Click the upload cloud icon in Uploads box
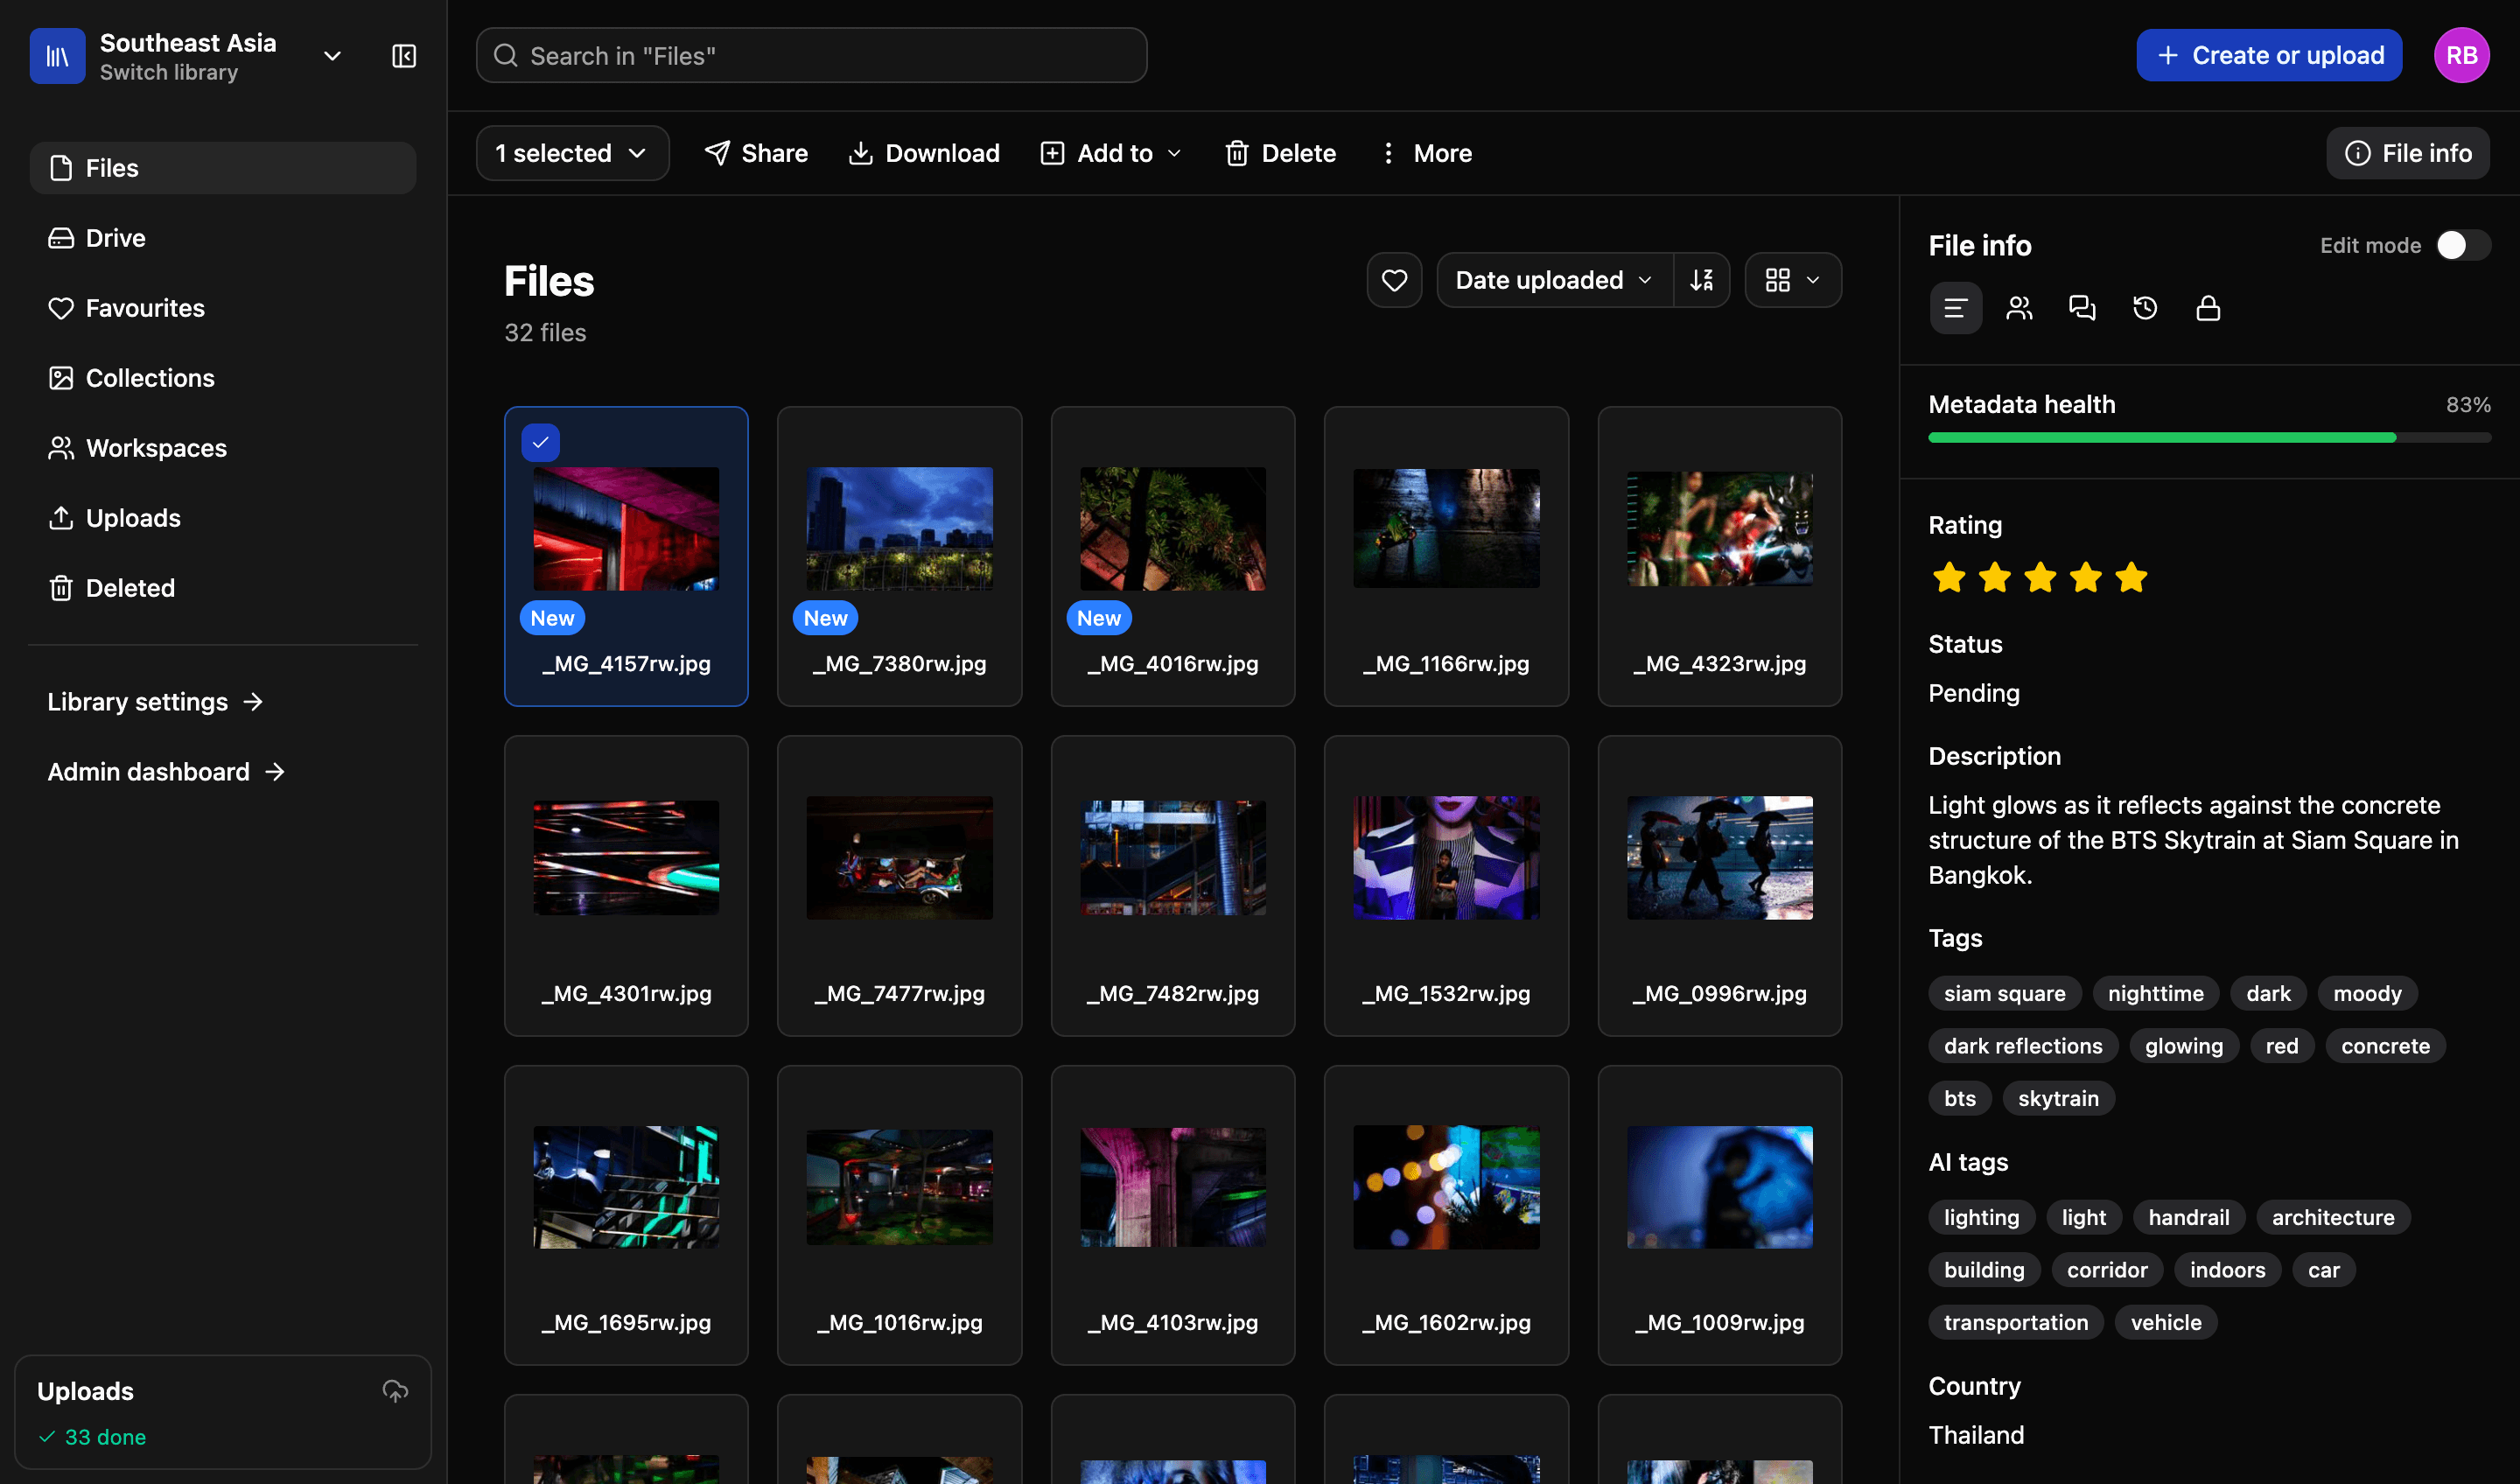 pos(396,1390)
